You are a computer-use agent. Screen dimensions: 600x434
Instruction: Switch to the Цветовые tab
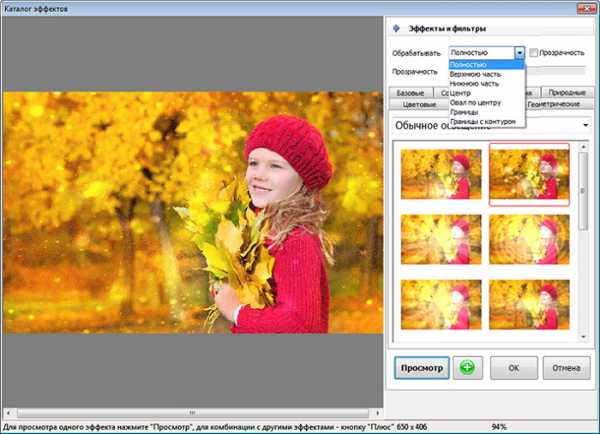[419, 104]
